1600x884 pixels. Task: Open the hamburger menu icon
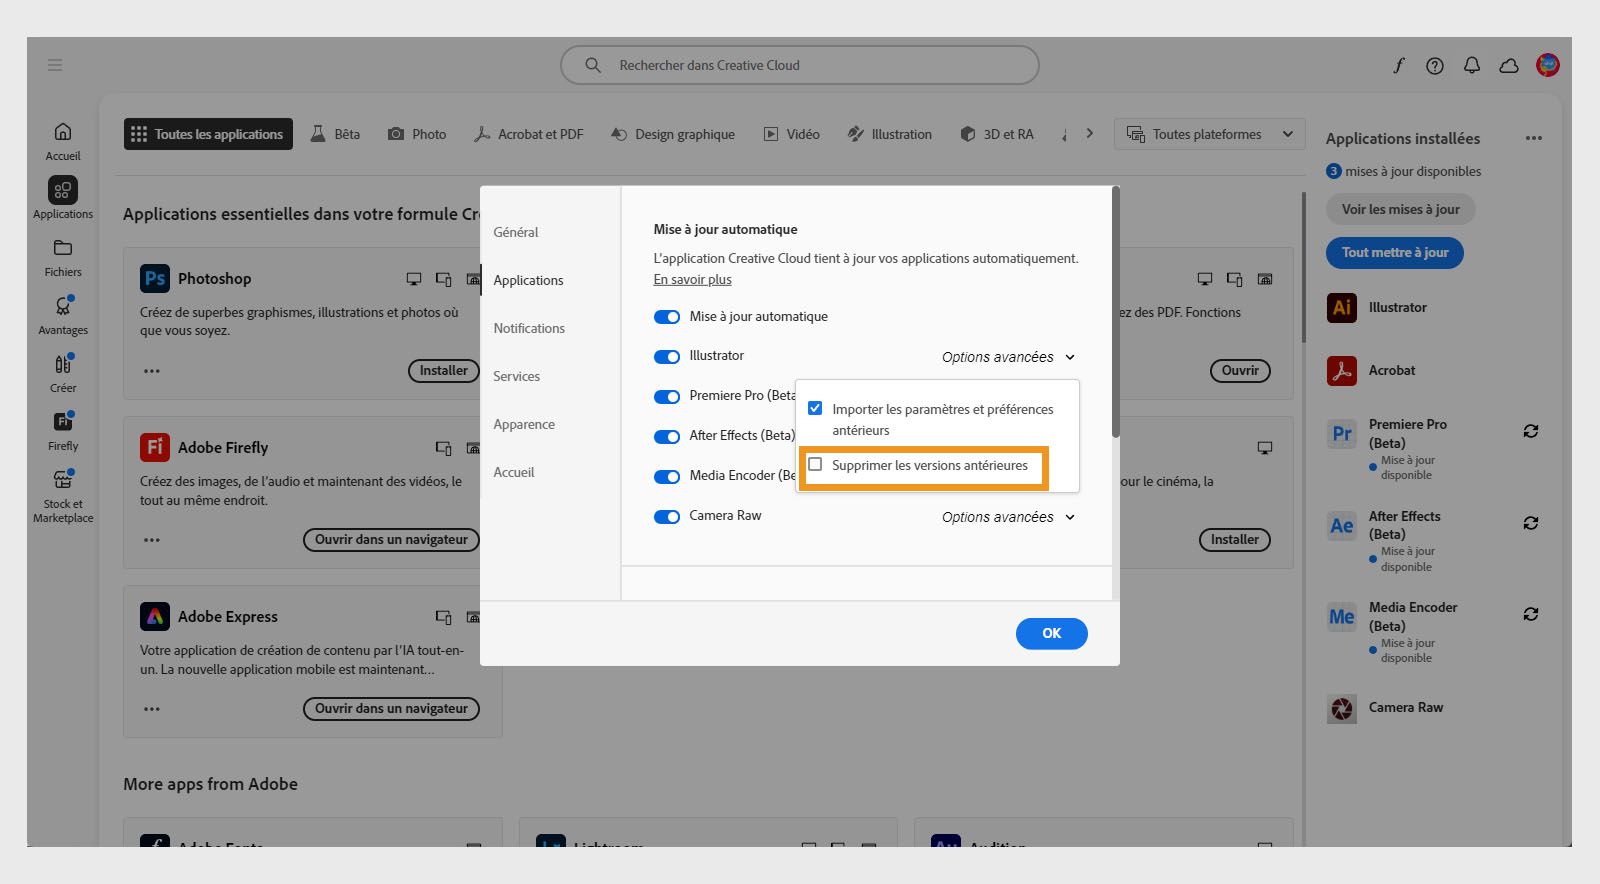pos(55,65)
